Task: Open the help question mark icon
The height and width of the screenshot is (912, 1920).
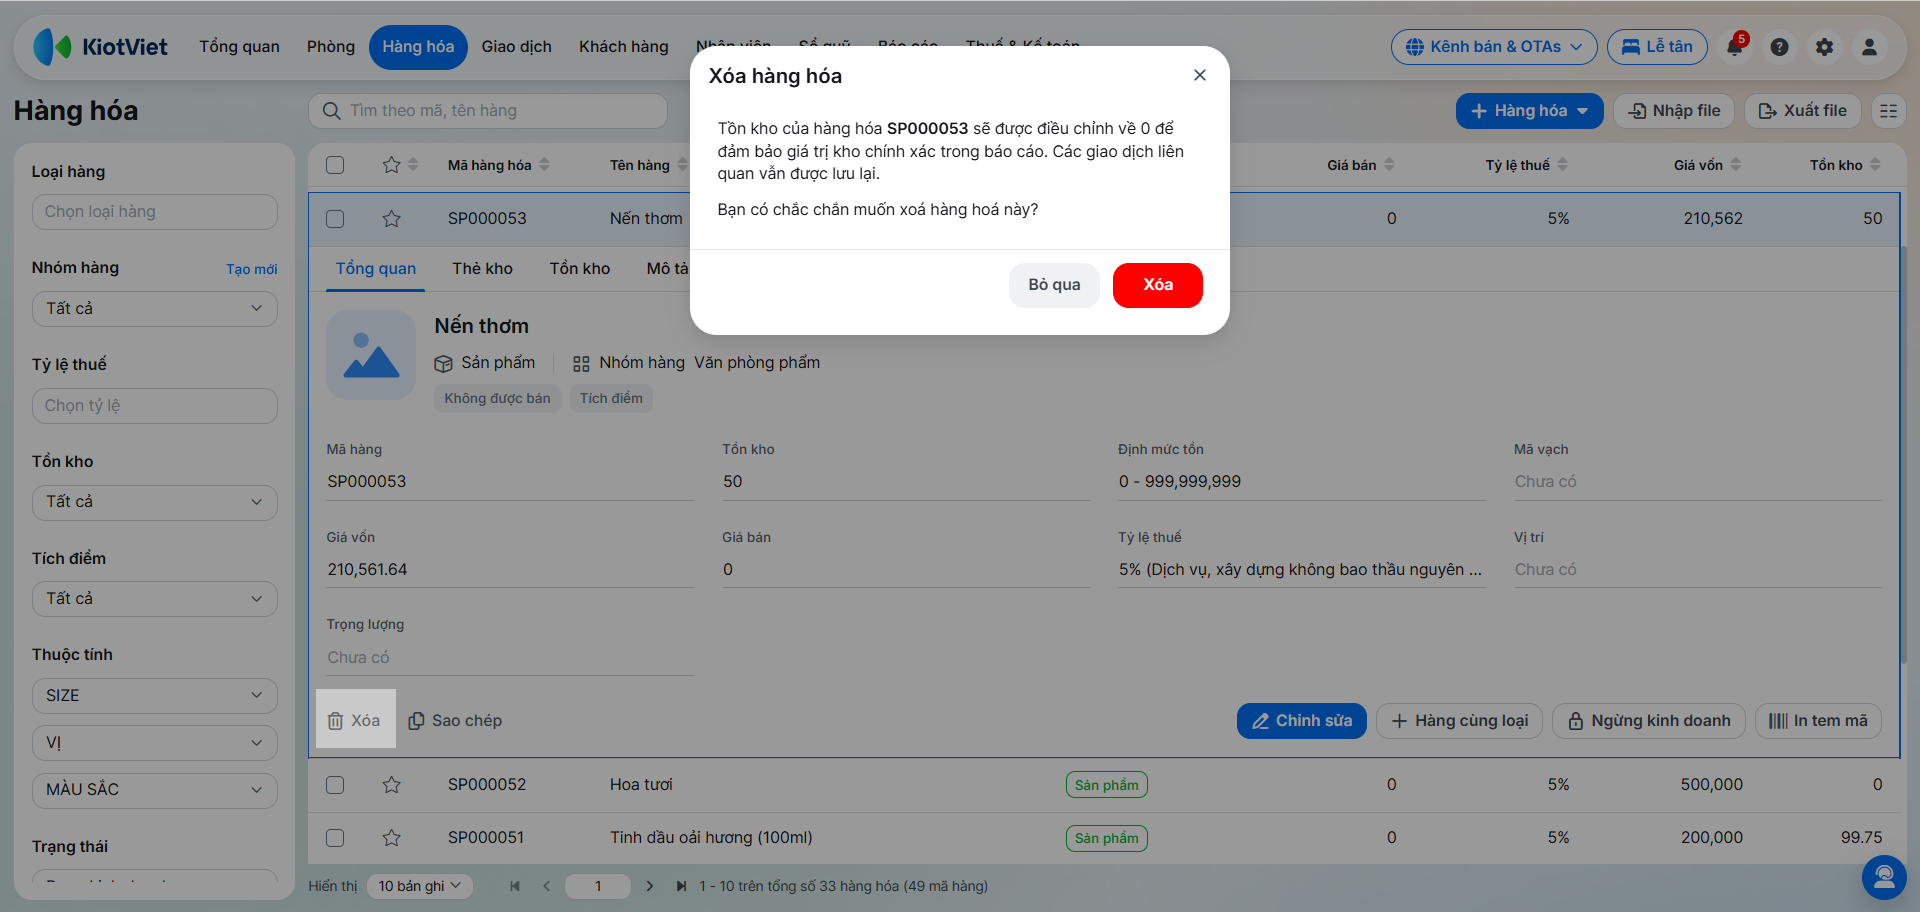Action: coord(1779,47)
